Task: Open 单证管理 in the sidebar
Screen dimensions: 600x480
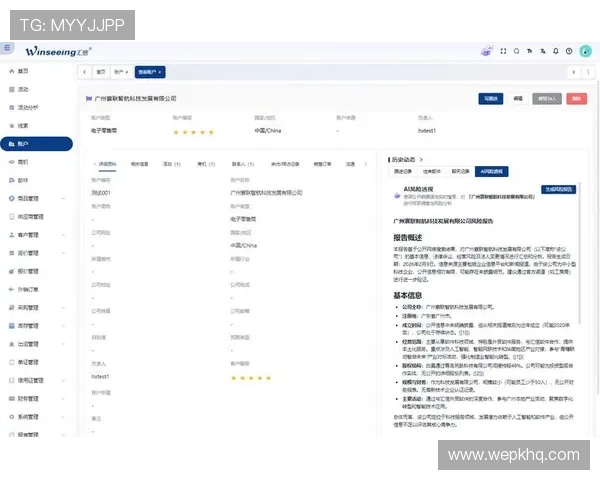Action: coord(28,362)
